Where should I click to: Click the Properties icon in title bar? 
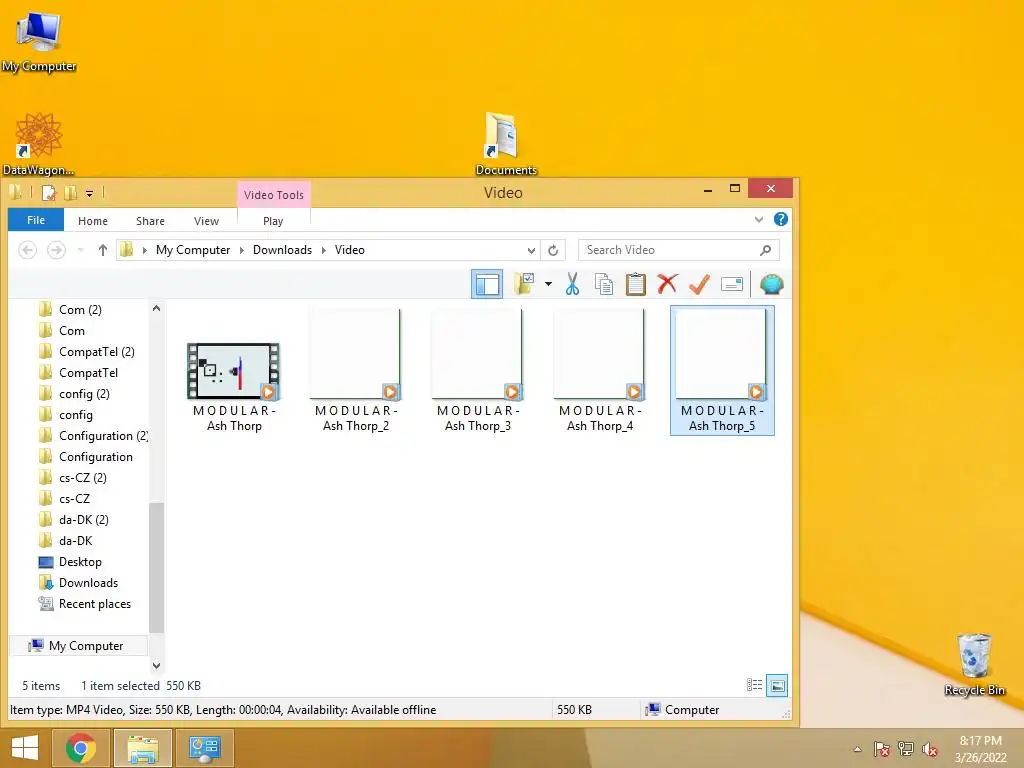pos(48,193)
